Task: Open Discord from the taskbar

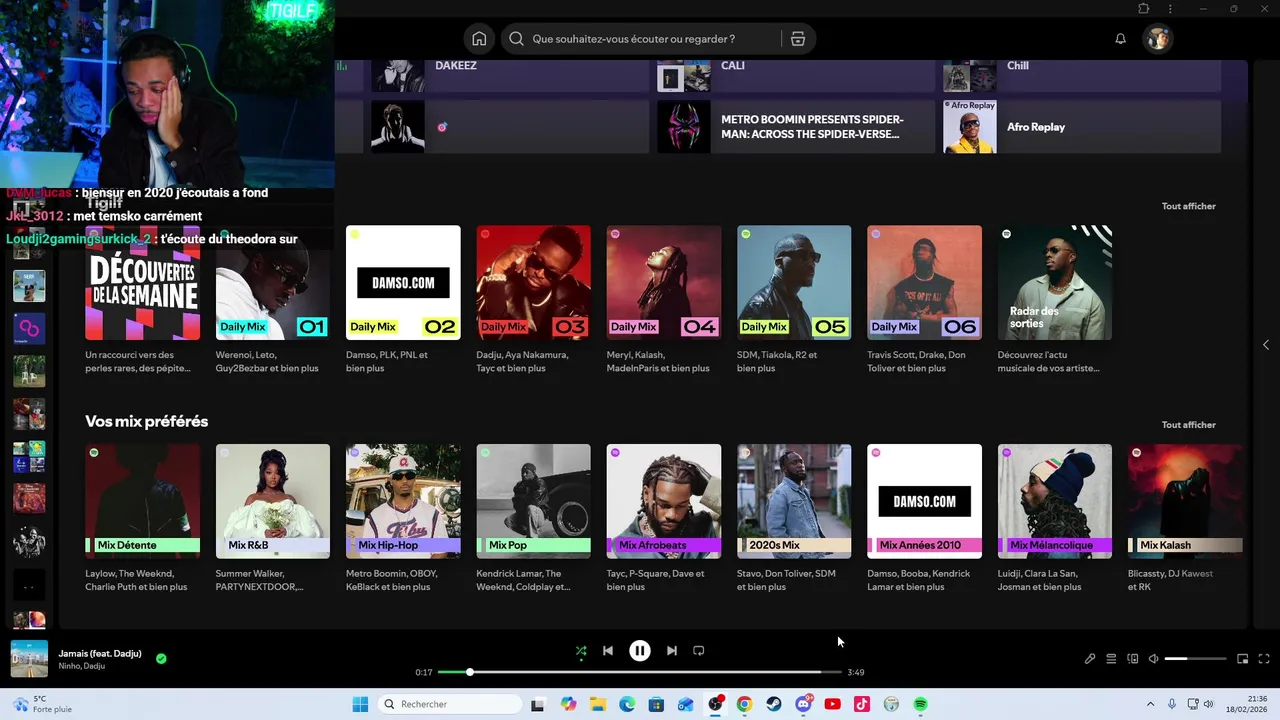Action: [x=803, y=704]
